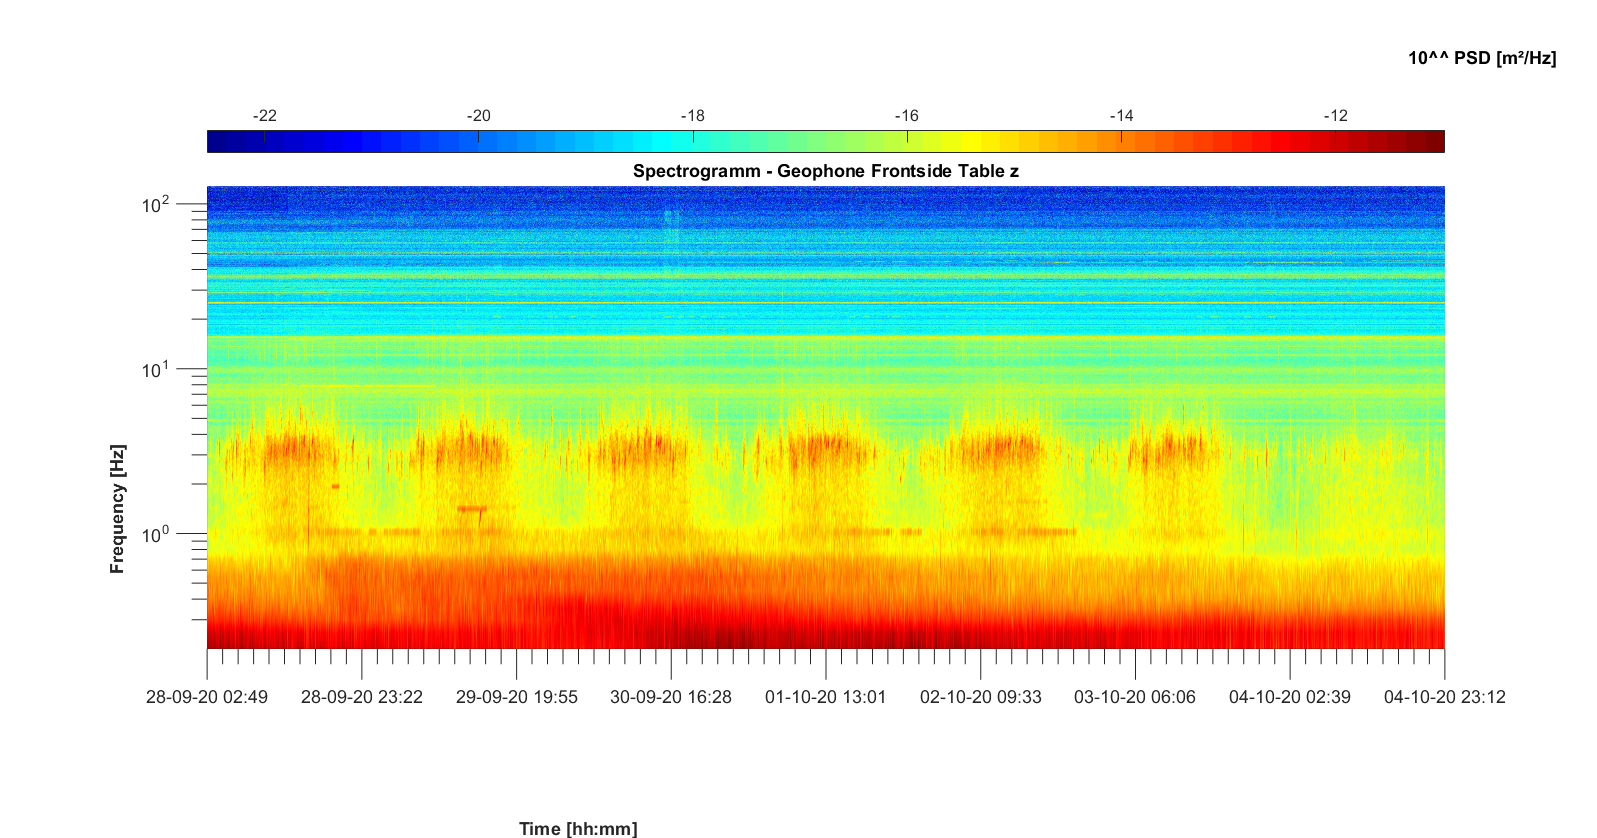Viewport: 1597px width, 838px height.
Task: Click the plot title 'Spectrogramm - Geophone Frontside Table z'
Action: tap(826, 171)
